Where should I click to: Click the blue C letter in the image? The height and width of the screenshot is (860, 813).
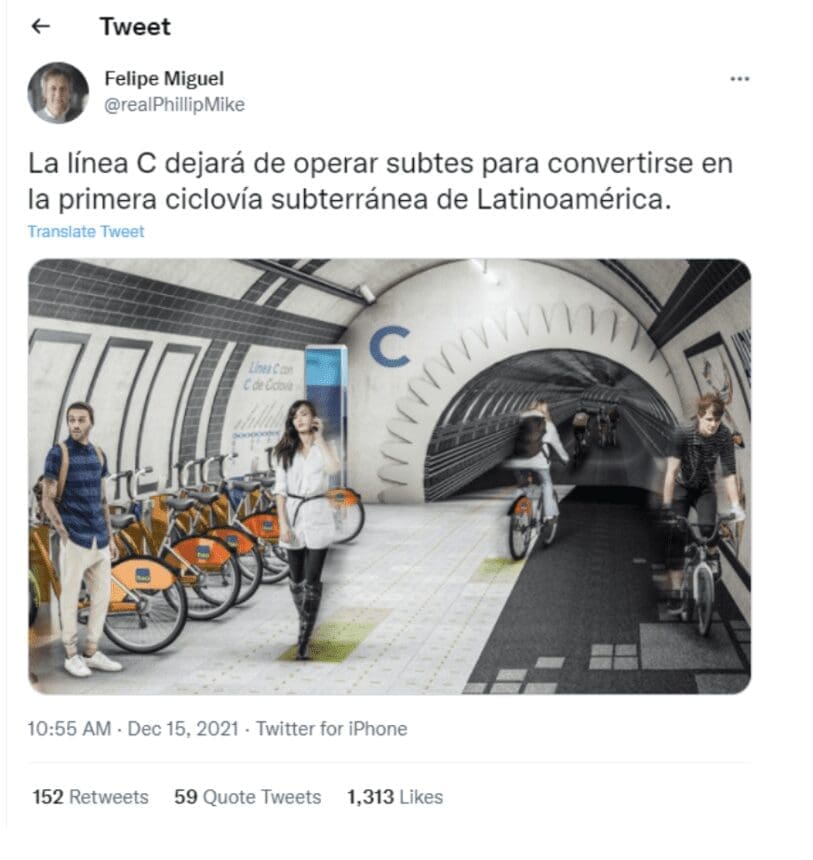390,346
